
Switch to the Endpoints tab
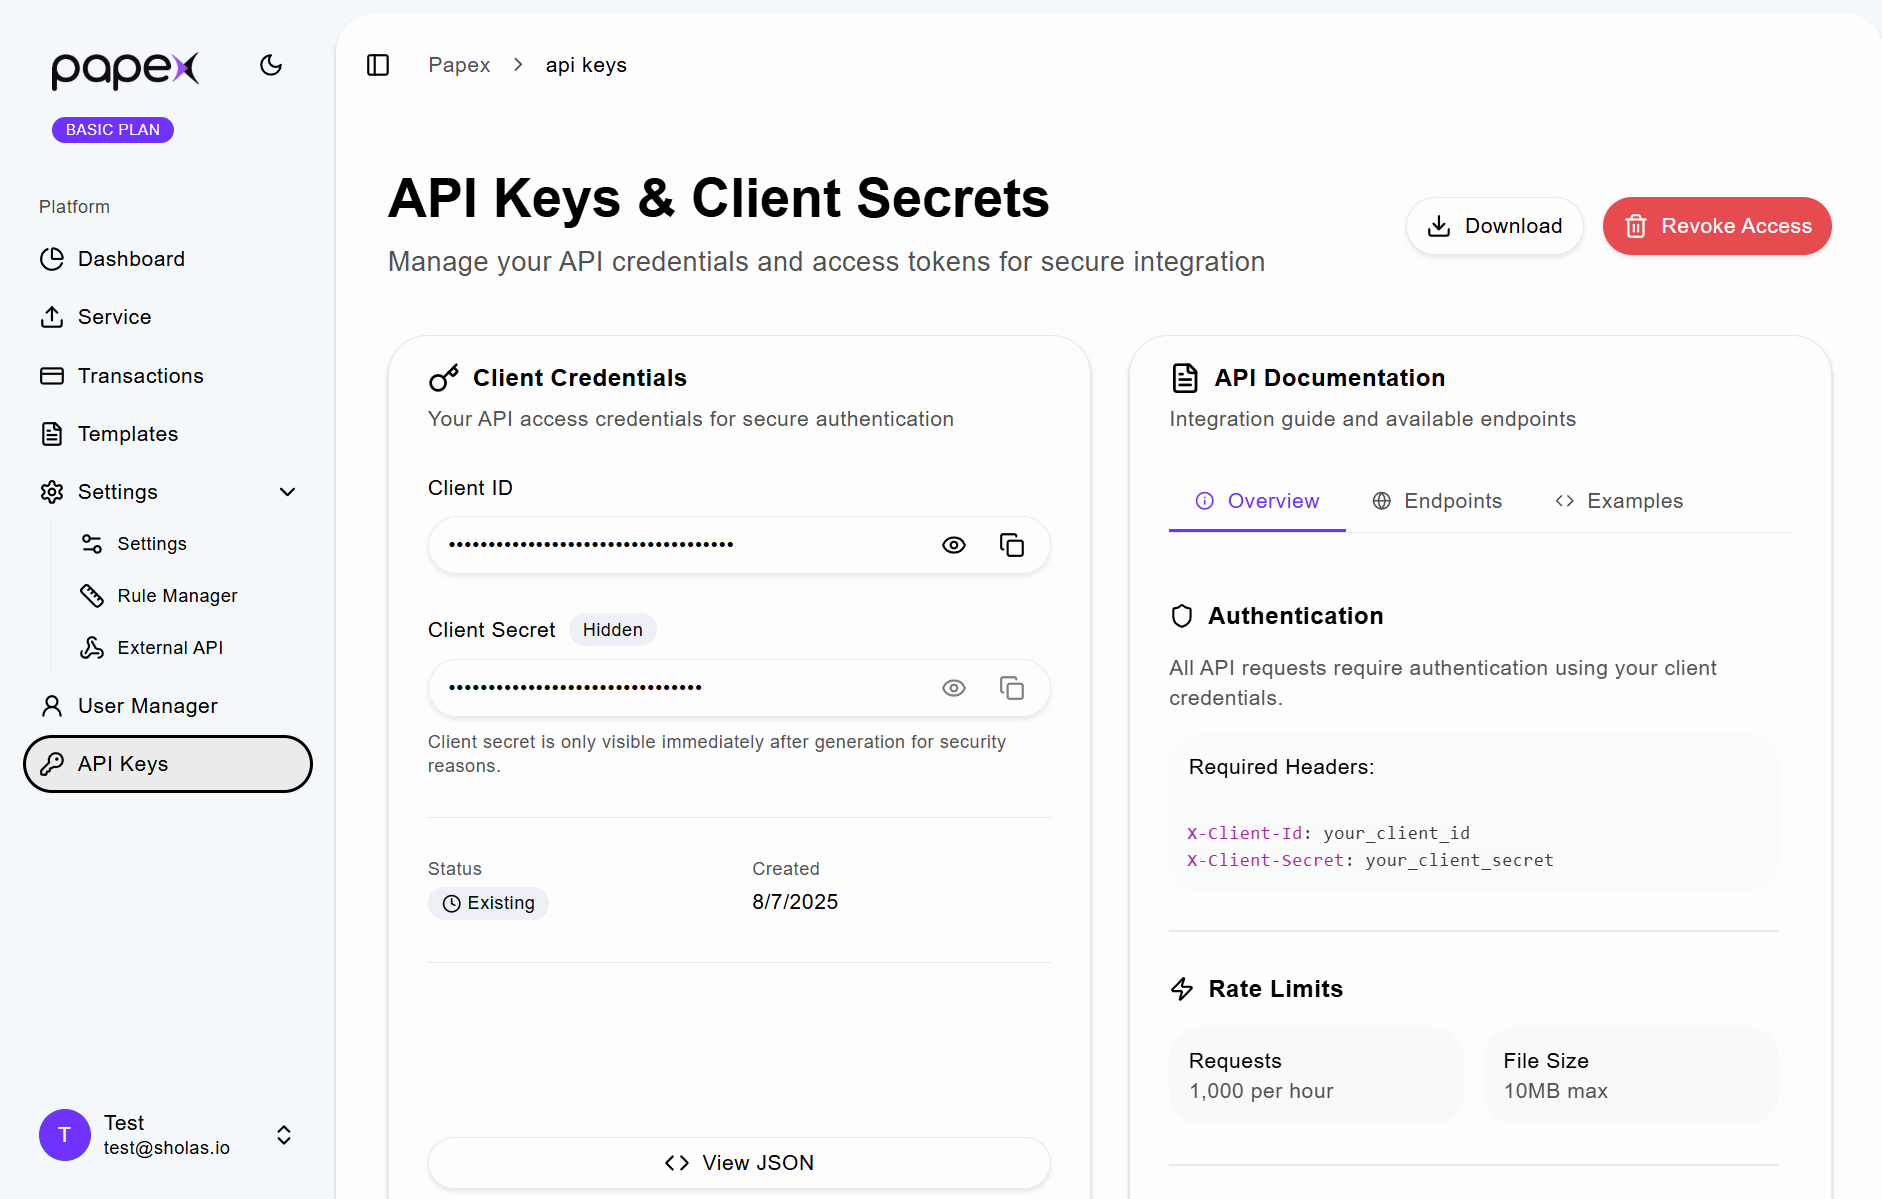click(1437, 501)
